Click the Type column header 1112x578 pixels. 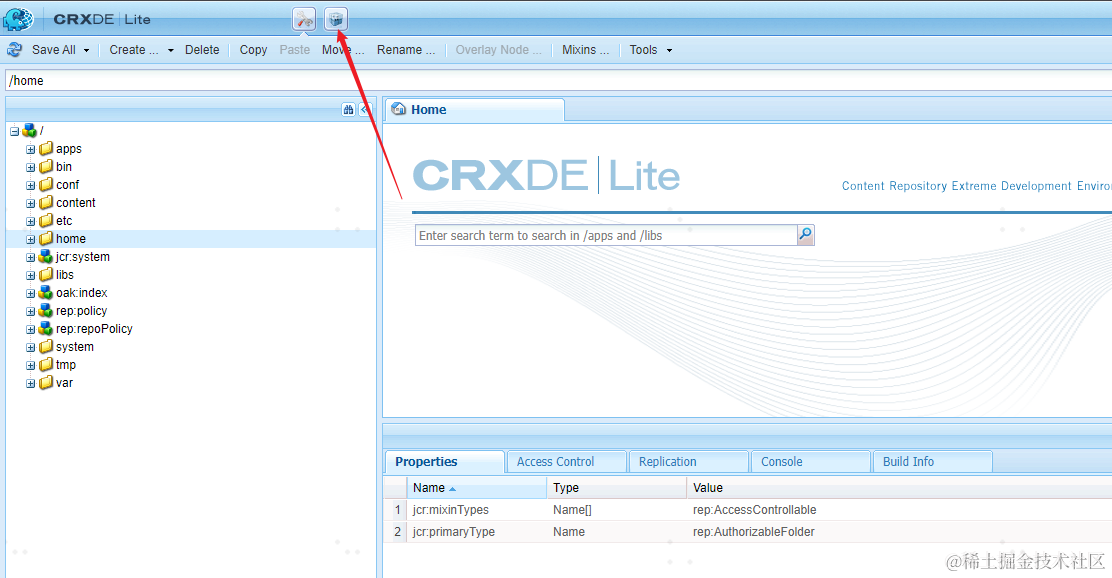click(x=616, y=488)
